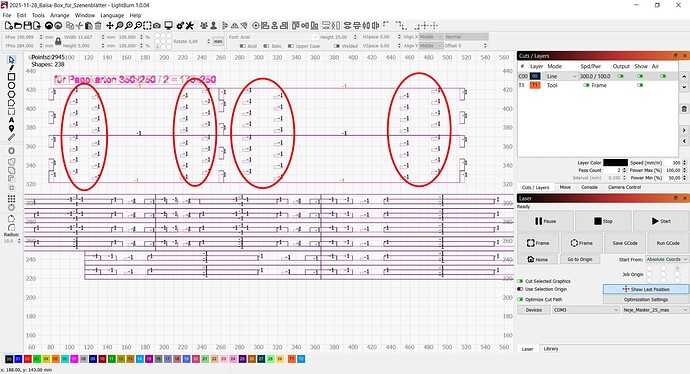The image size is (690, 374).
Task: Select the Draw Rectangle tool
Action: point(11,77)
